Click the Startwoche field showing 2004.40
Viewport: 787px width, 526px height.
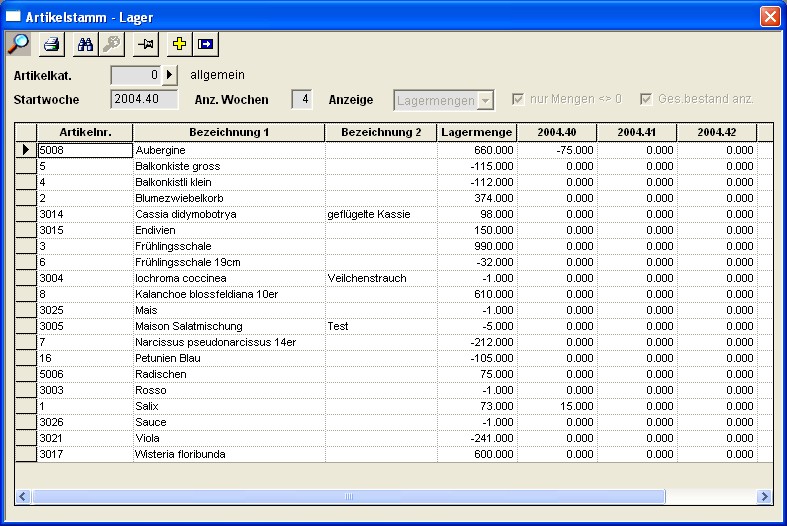(x=144, y=99)
